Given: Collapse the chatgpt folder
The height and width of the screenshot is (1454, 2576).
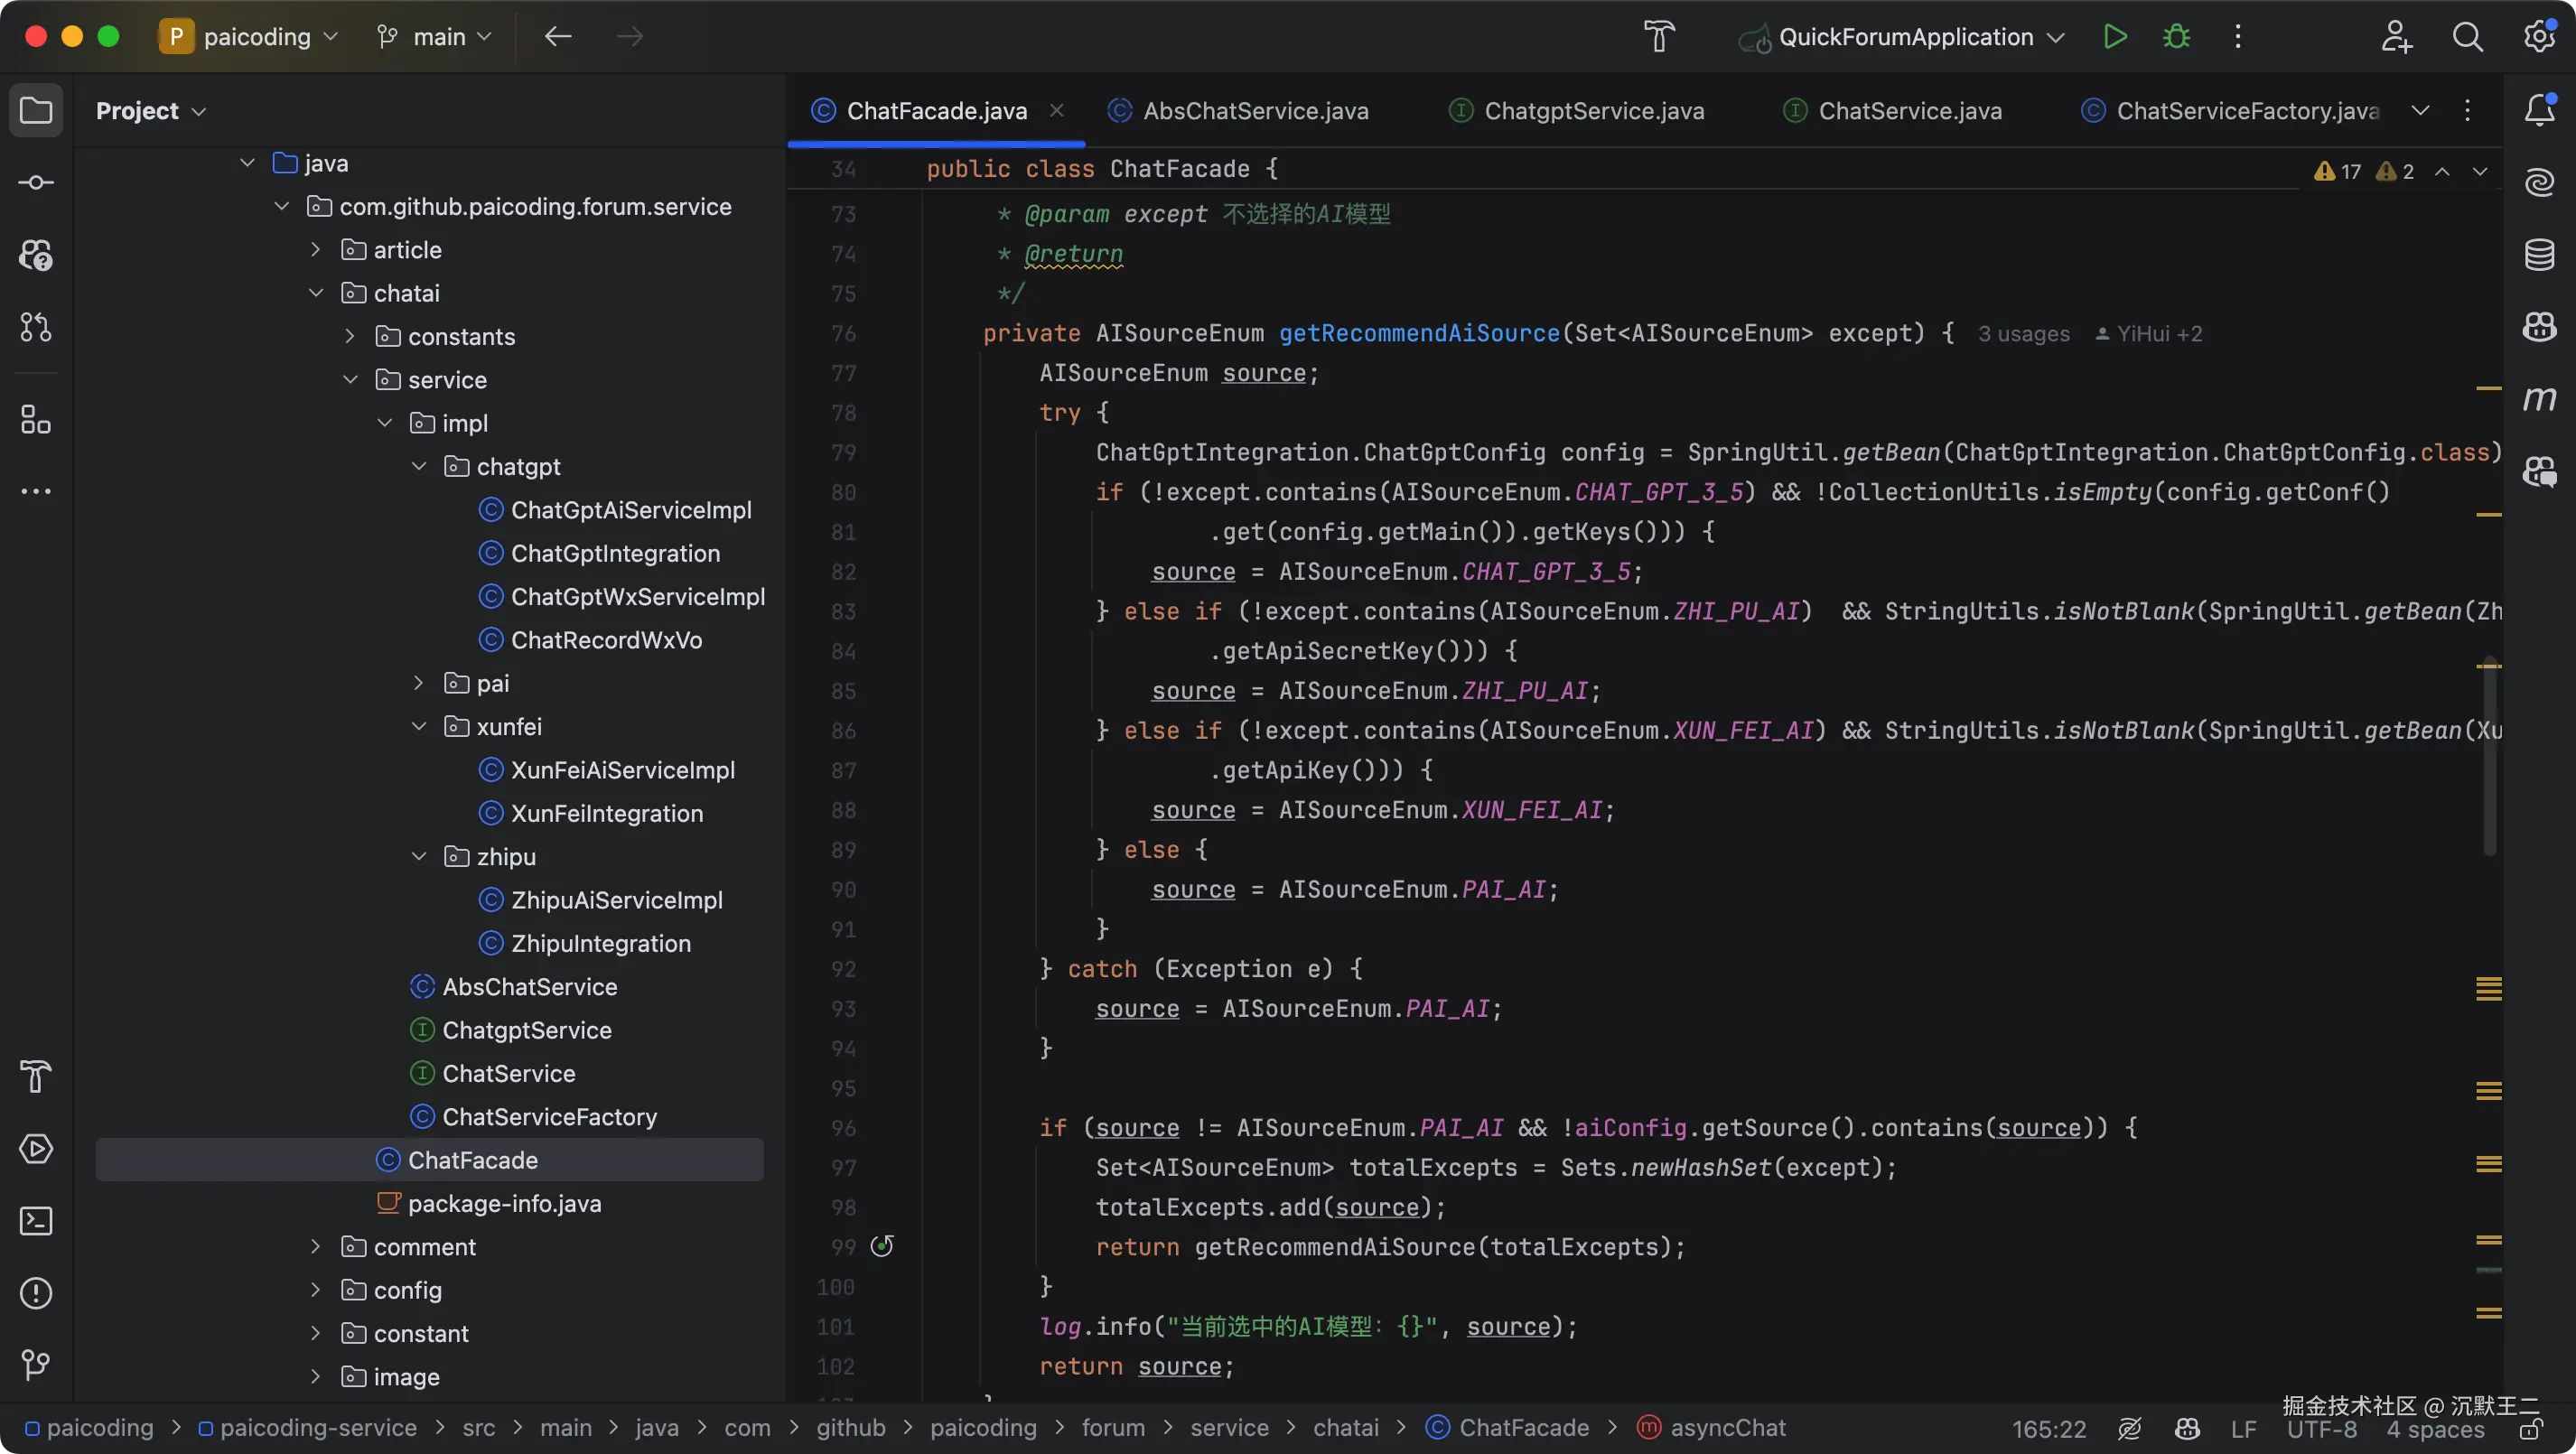Looking at the screenshot, I should click(419, 466).
